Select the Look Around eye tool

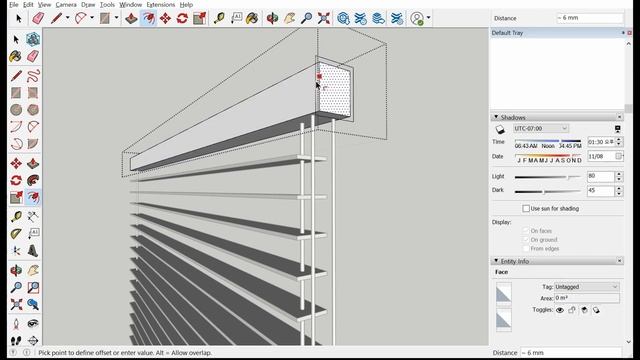[x=33, y=324]
